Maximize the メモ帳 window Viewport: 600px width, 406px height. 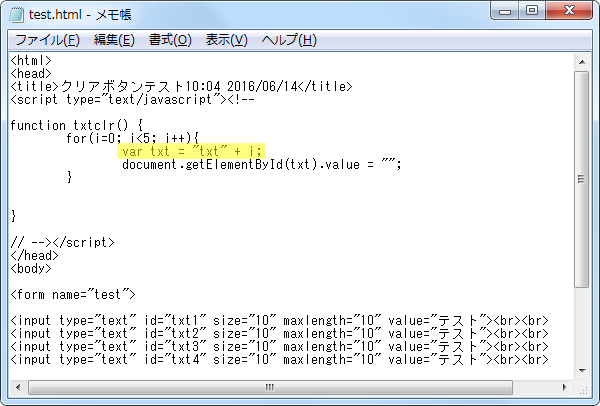tap(532, 11)
